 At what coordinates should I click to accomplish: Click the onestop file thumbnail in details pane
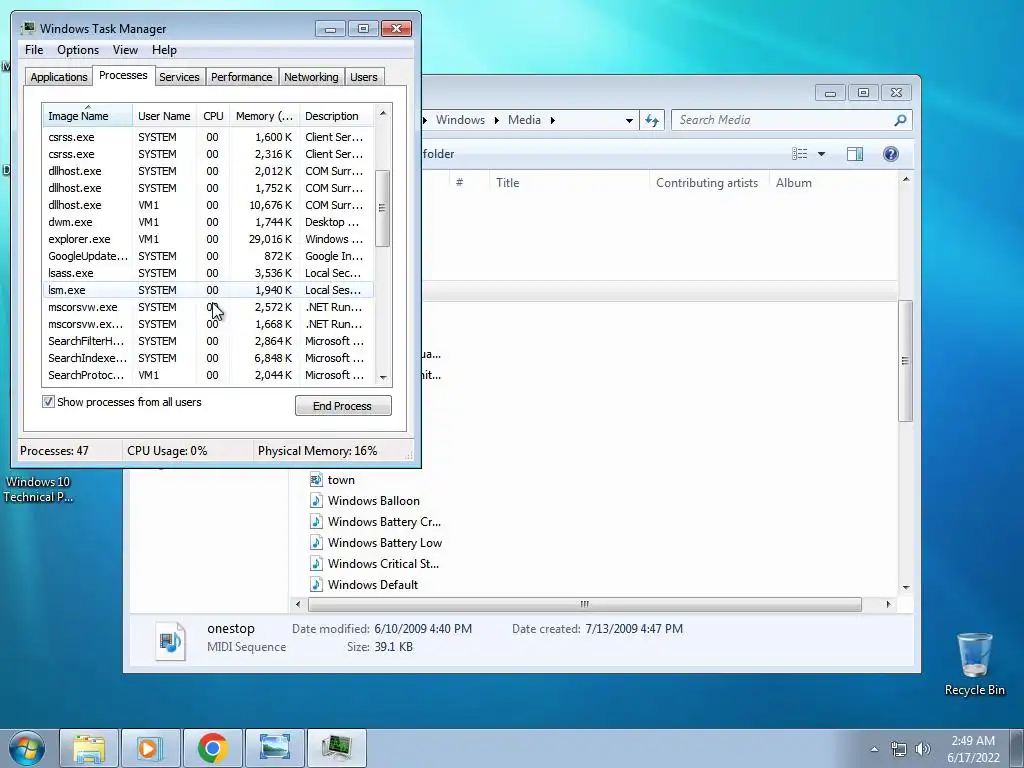(x=171, y=641)
